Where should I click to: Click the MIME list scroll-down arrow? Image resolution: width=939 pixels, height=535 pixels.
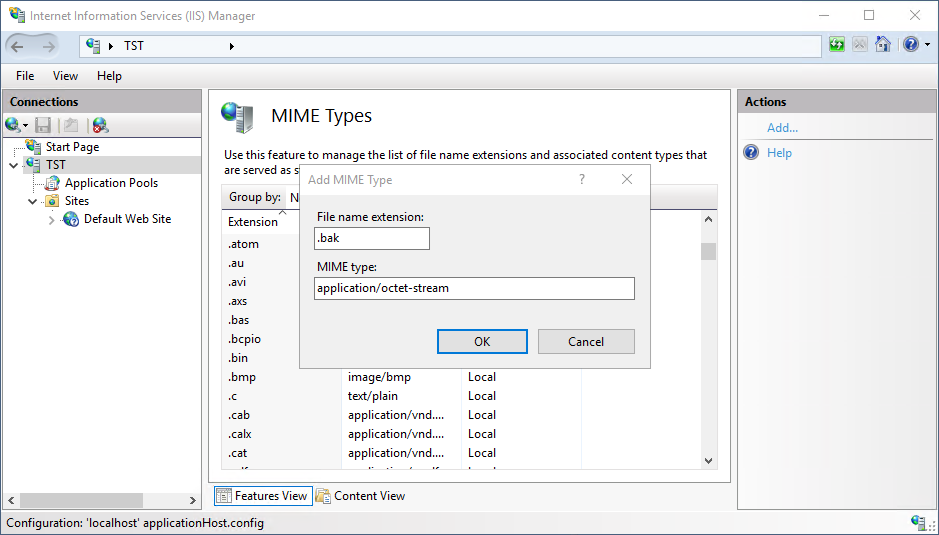coord(708,461)
